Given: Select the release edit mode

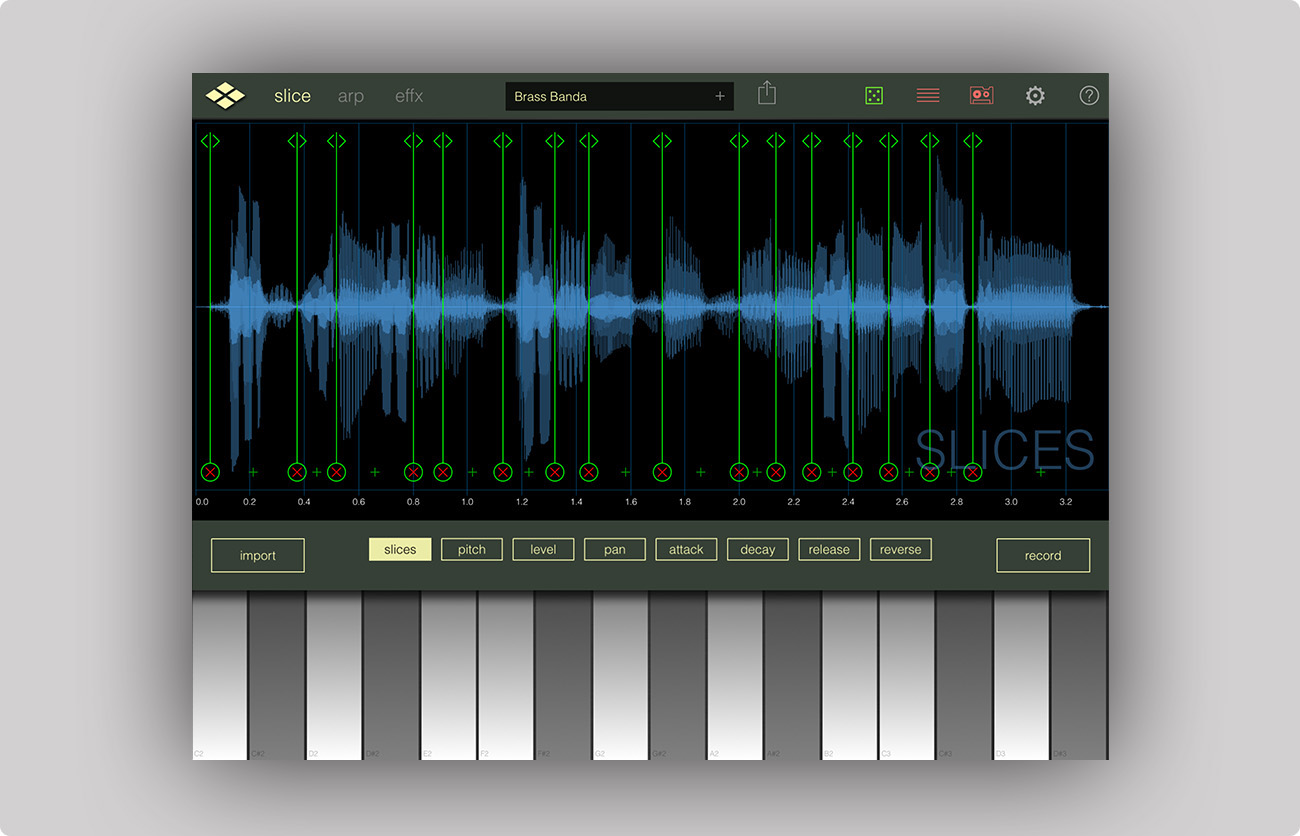Looking at the screenshot, I should click(x=829, y=549).
